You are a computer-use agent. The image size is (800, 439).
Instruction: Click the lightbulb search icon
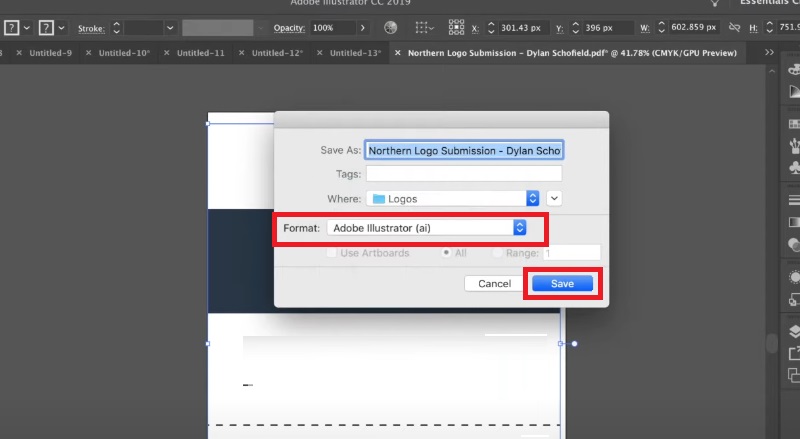pyautogui.click(x=715, y=3)
